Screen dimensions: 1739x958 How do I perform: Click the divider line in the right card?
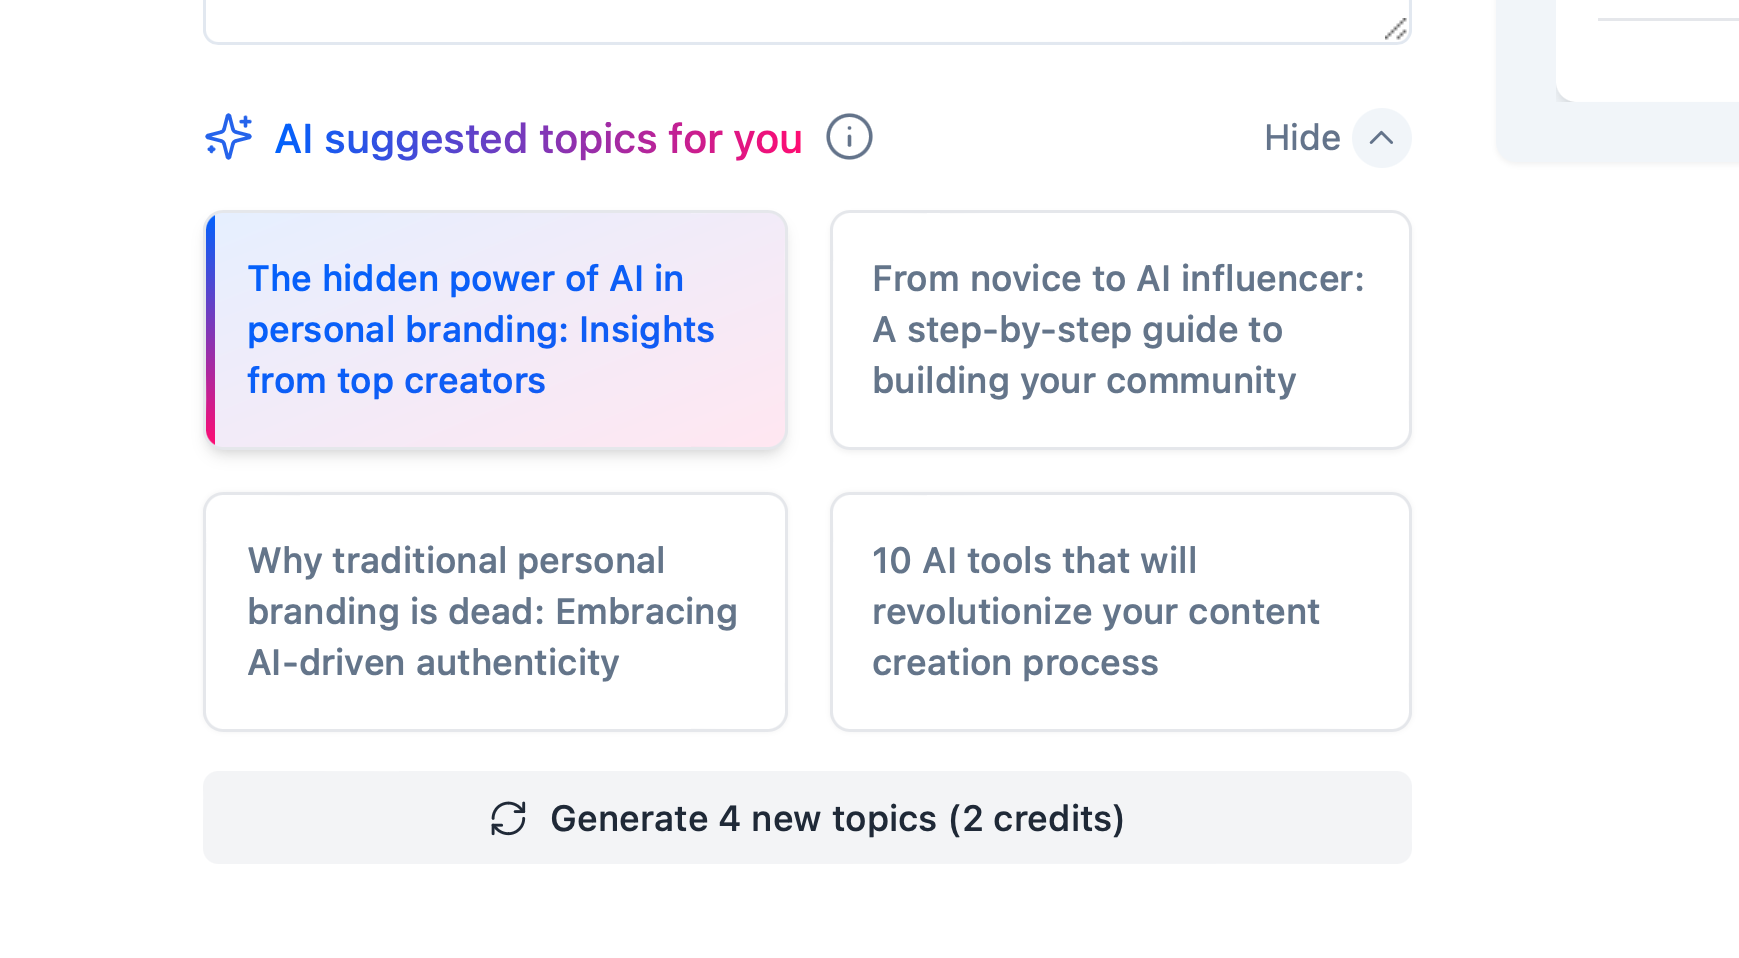(x=1668, y=19)
